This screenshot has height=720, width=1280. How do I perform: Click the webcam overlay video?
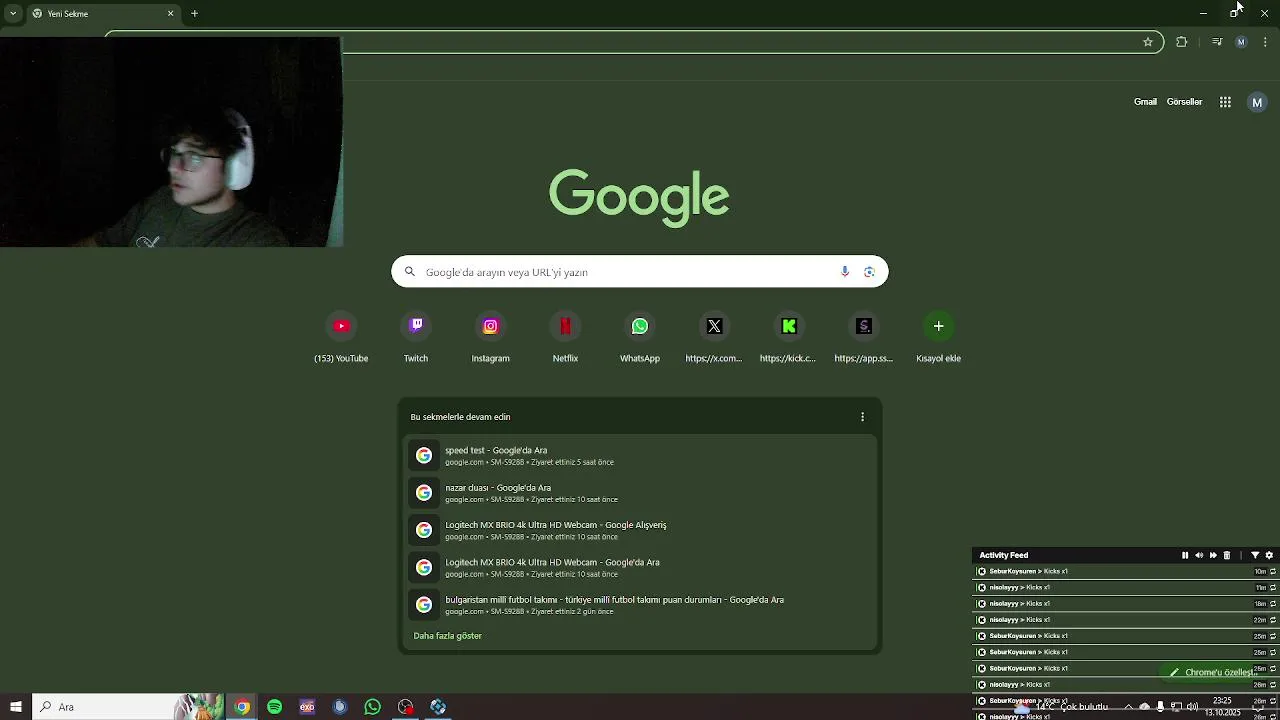(171, 142)
